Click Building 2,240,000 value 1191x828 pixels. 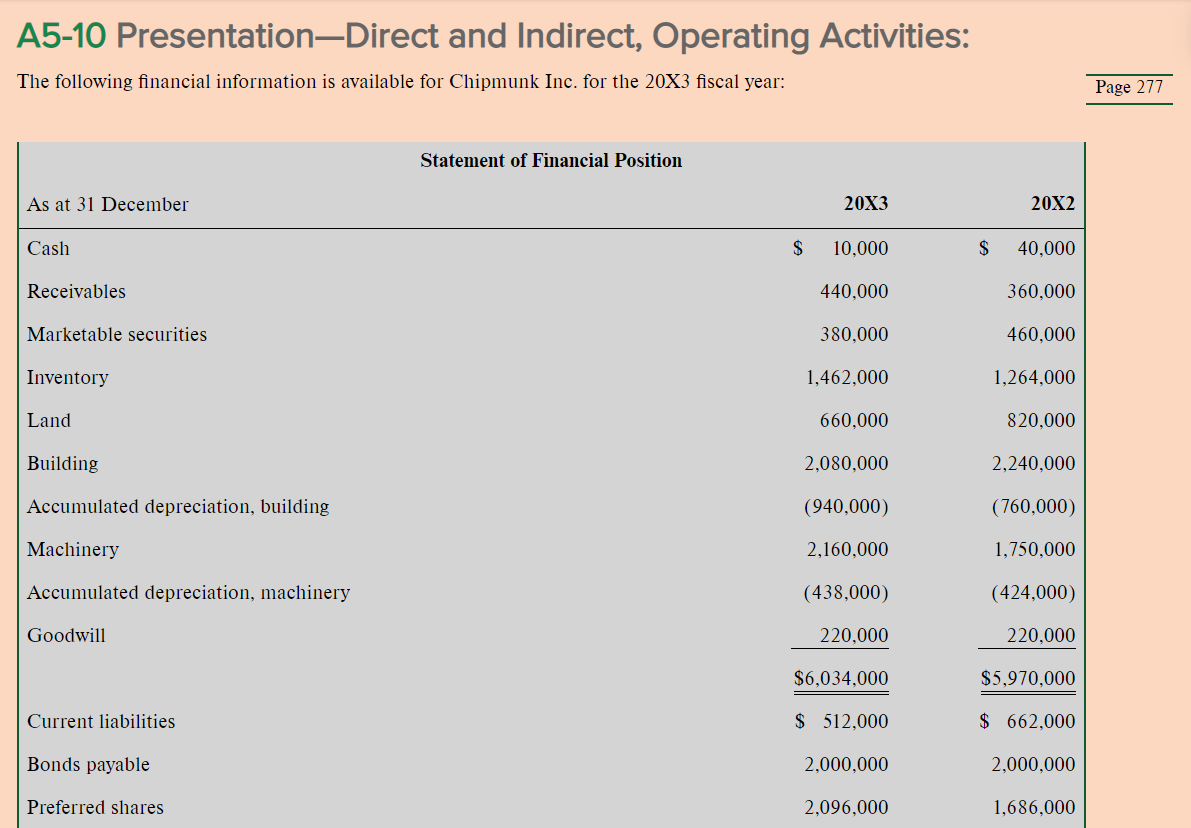coord(1034,463)
